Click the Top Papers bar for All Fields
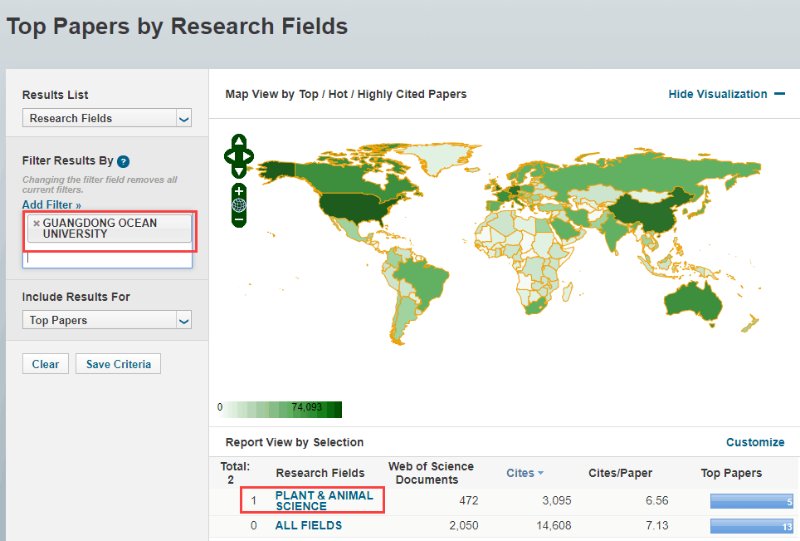800x541 pixels. point(751,526)
